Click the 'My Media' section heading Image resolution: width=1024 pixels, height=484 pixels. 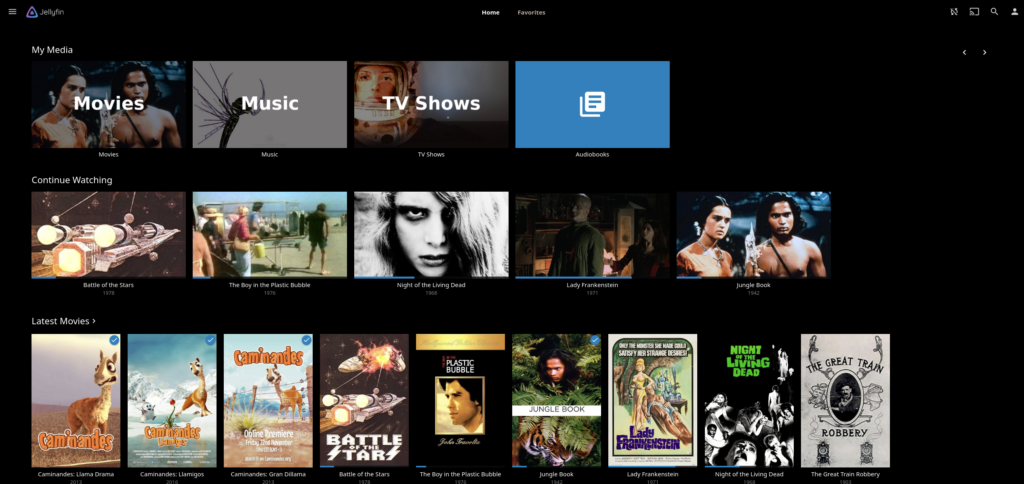point(52,50)
